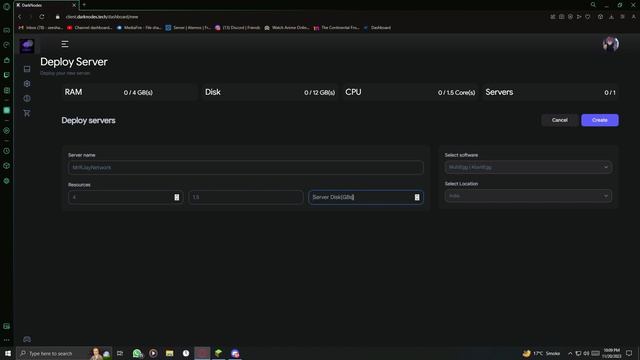Click the Create button
Viewport: 640px width, 360px height.
tap(600, 120)
